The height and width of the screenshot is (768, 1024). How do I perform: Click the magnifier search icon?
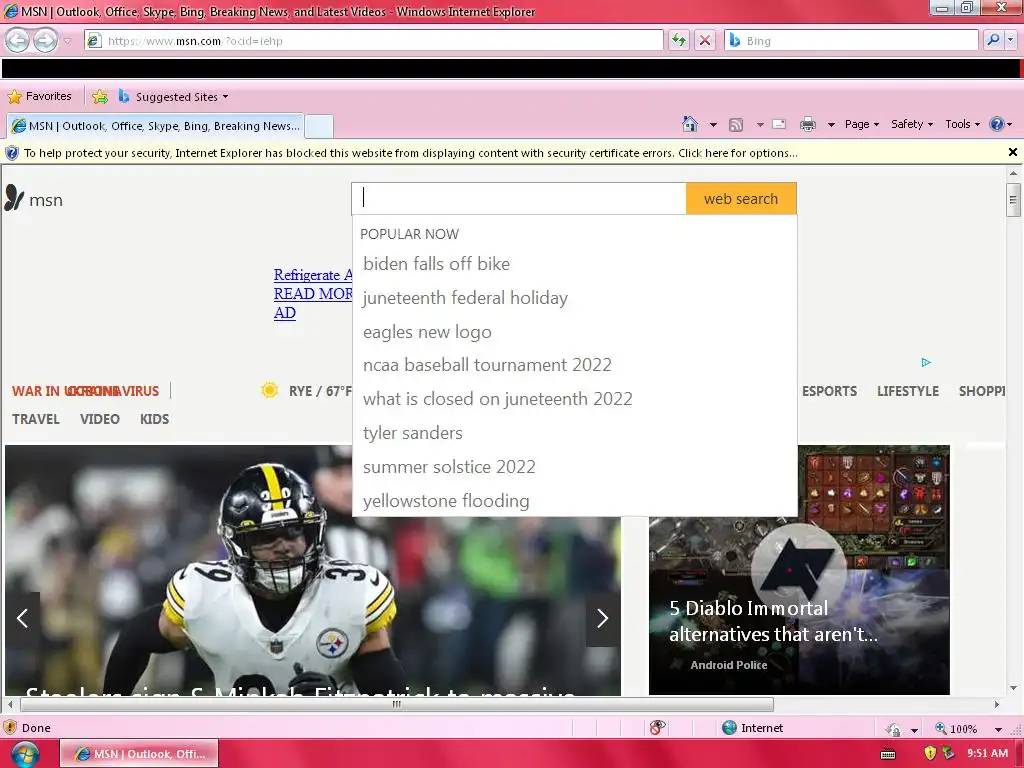tap(993, 40)
